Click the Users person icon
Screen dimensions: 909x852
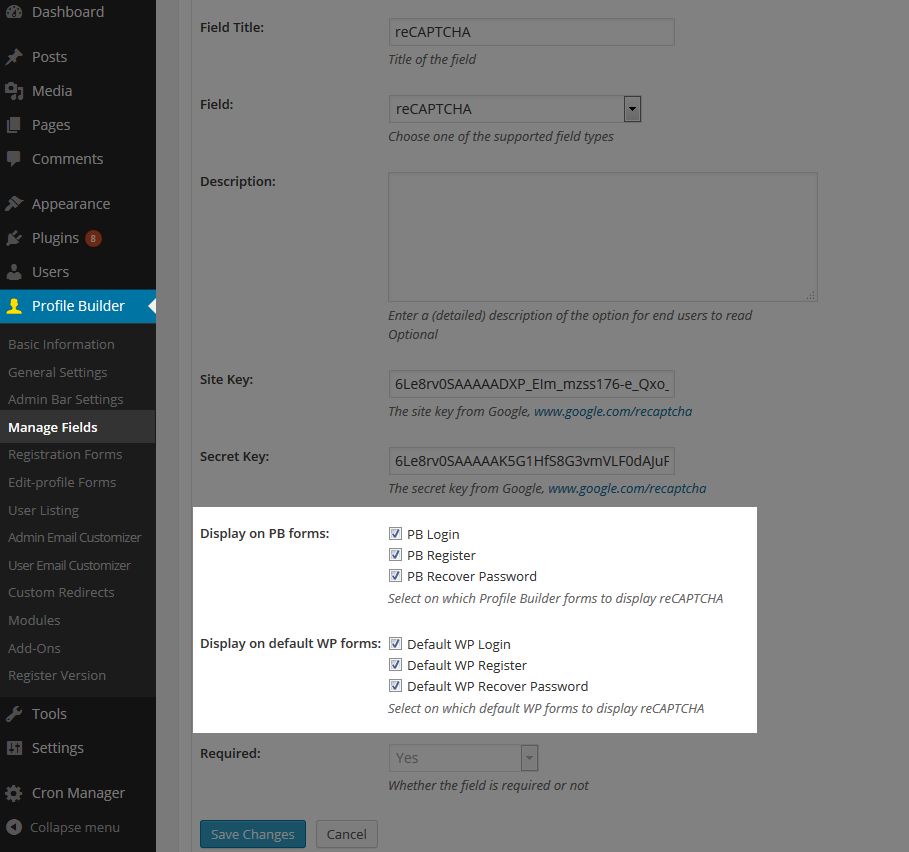pyautogui.click(x=14, y=272)
